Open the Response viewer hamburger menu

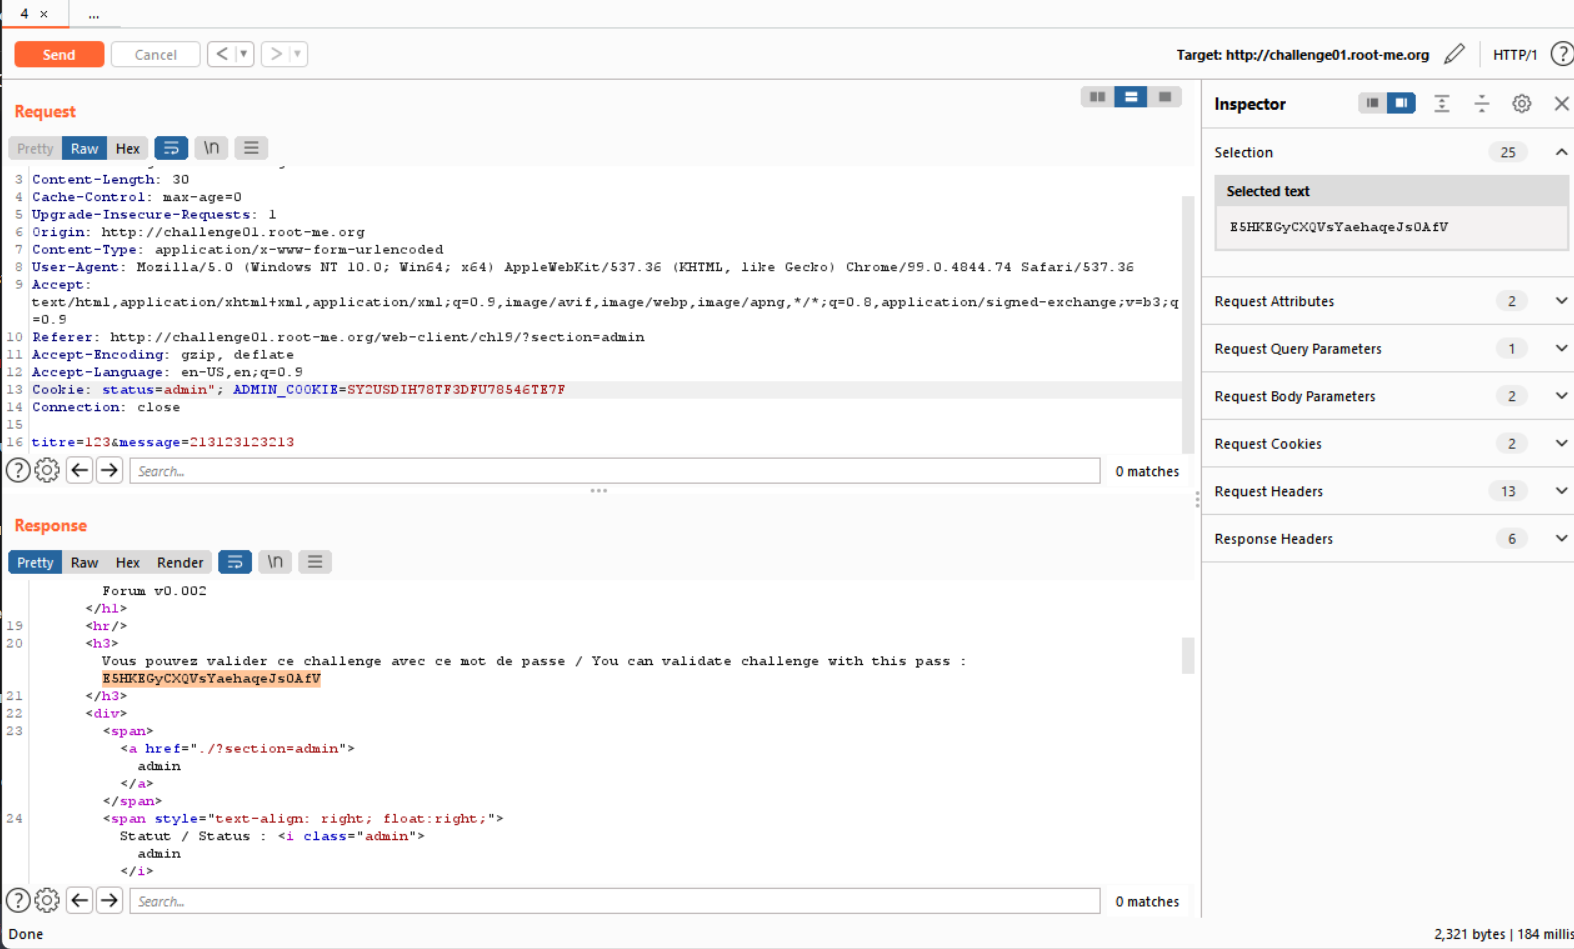(x=315, y=562)
